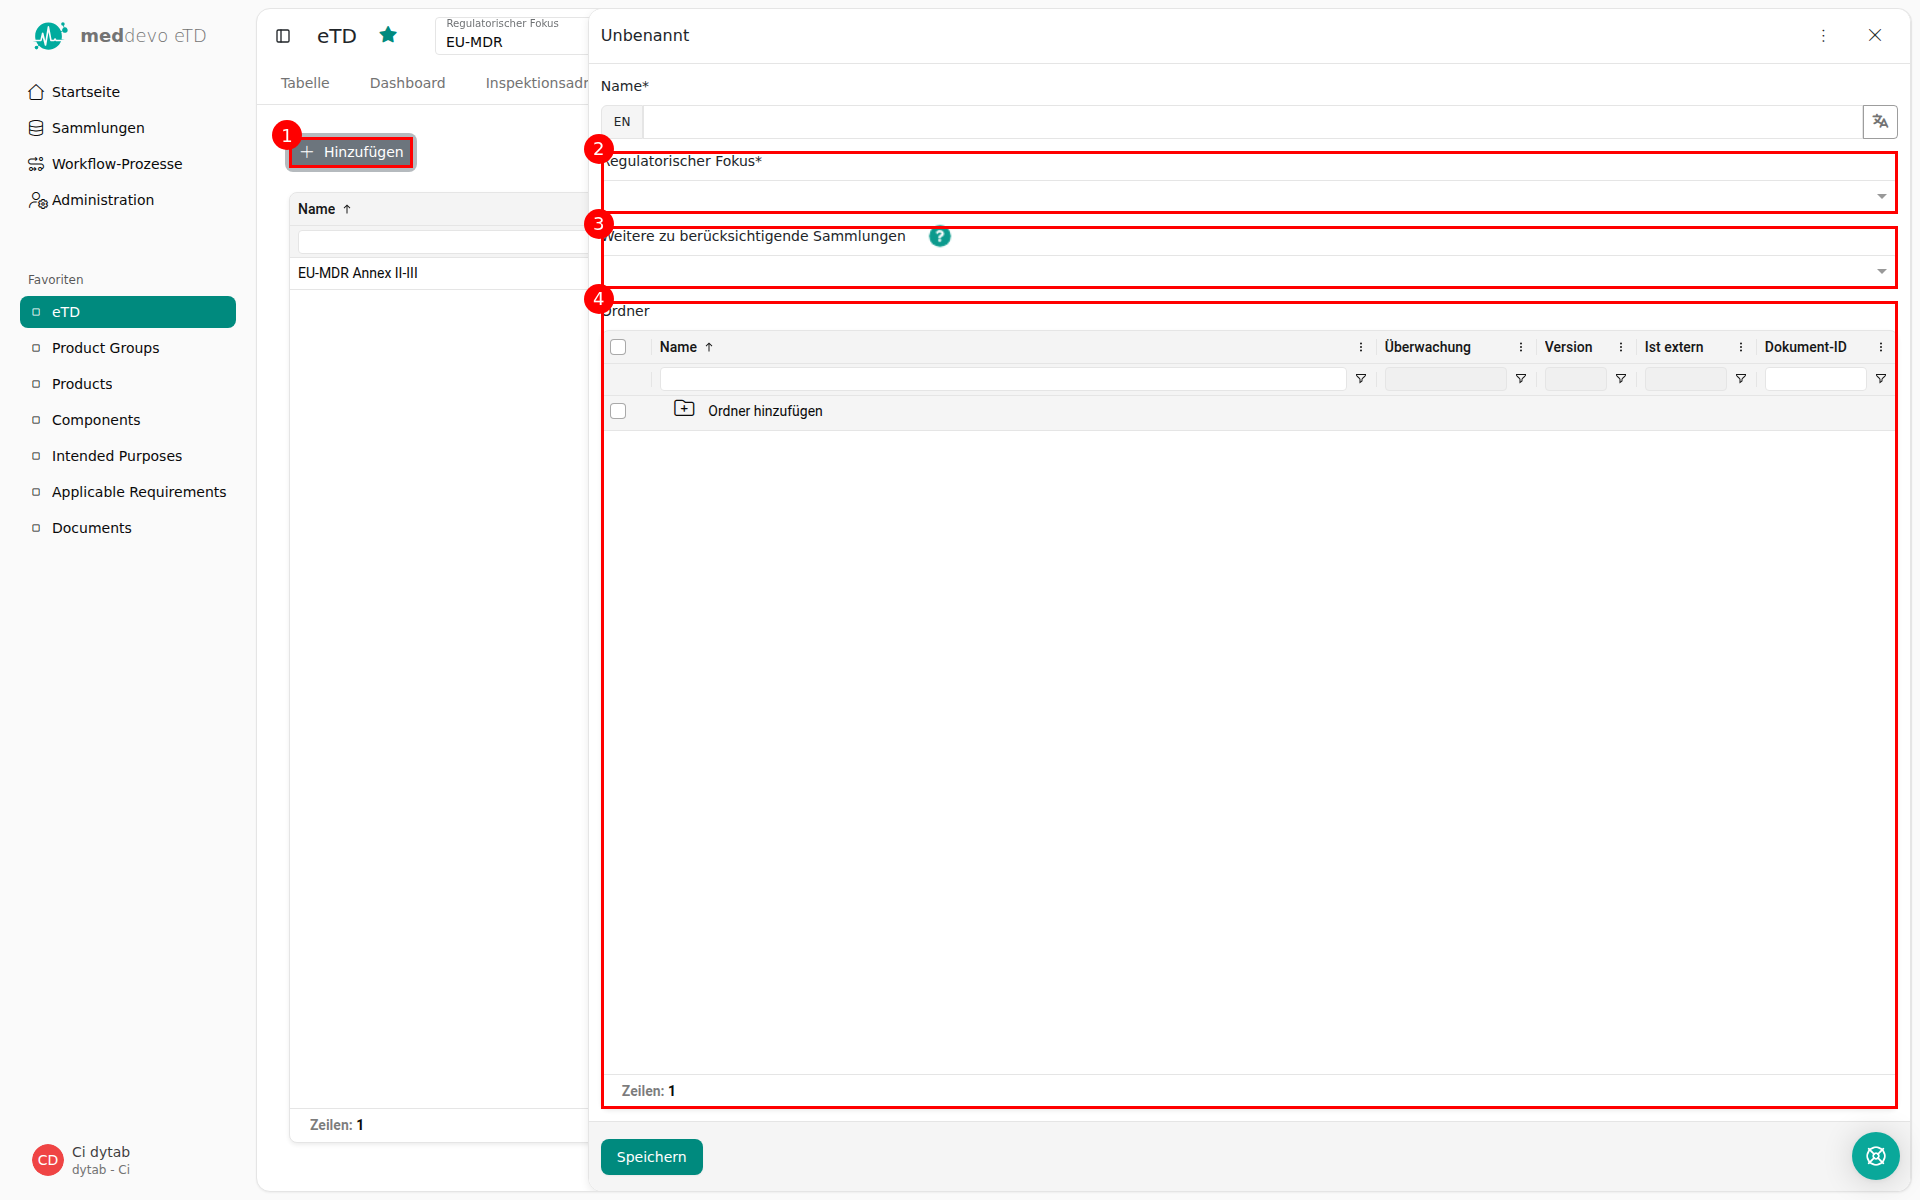Click the favorite star next to eTD
The height and width of the screenshot is (1200, 1920).
[388, 36]
